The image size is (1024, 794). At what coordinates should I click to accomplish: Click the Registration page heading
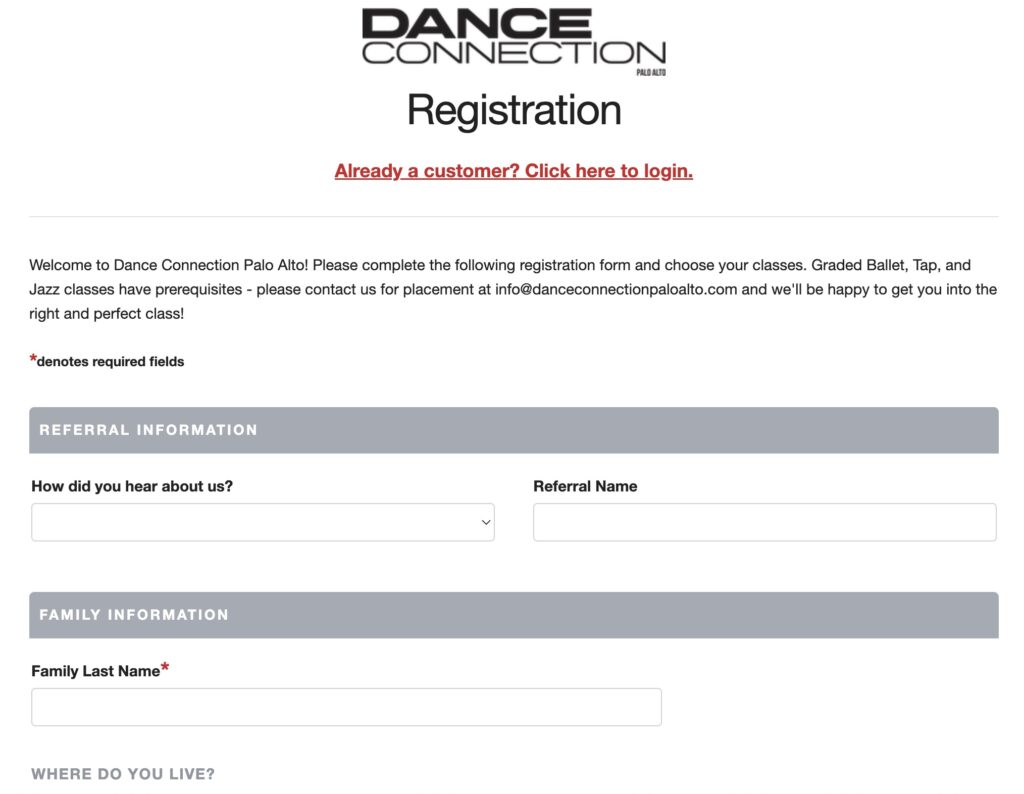click(514, 110)
